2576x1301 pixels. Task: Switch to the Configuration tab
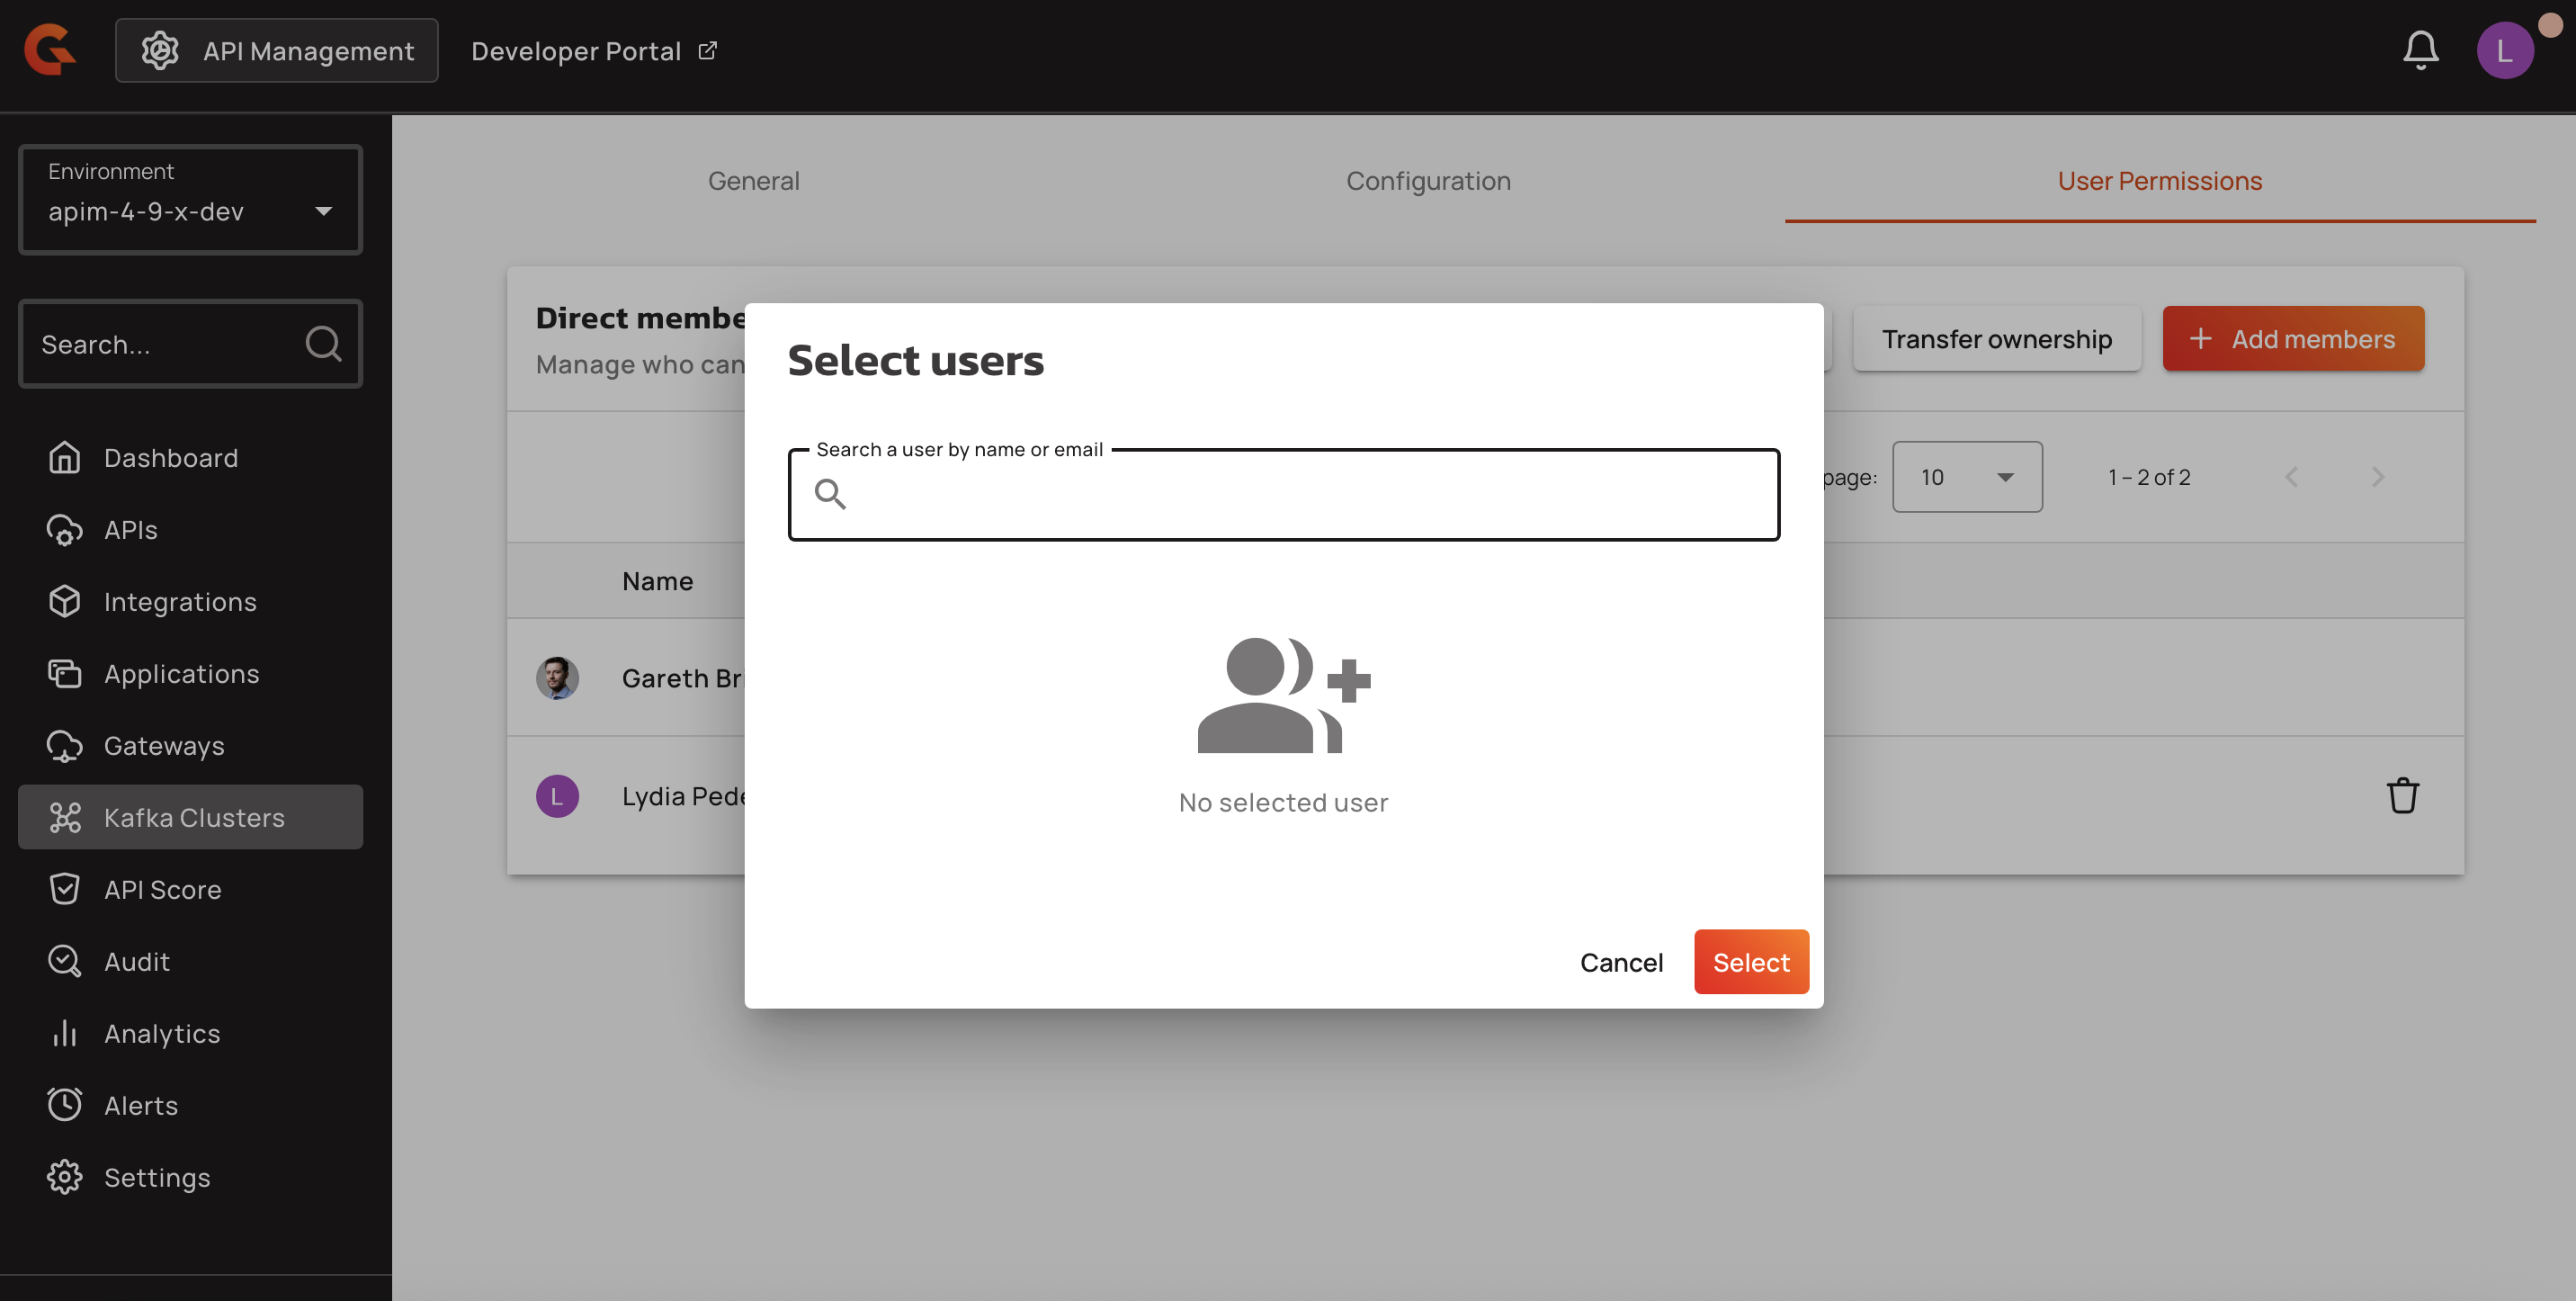tap(1428, 181)
